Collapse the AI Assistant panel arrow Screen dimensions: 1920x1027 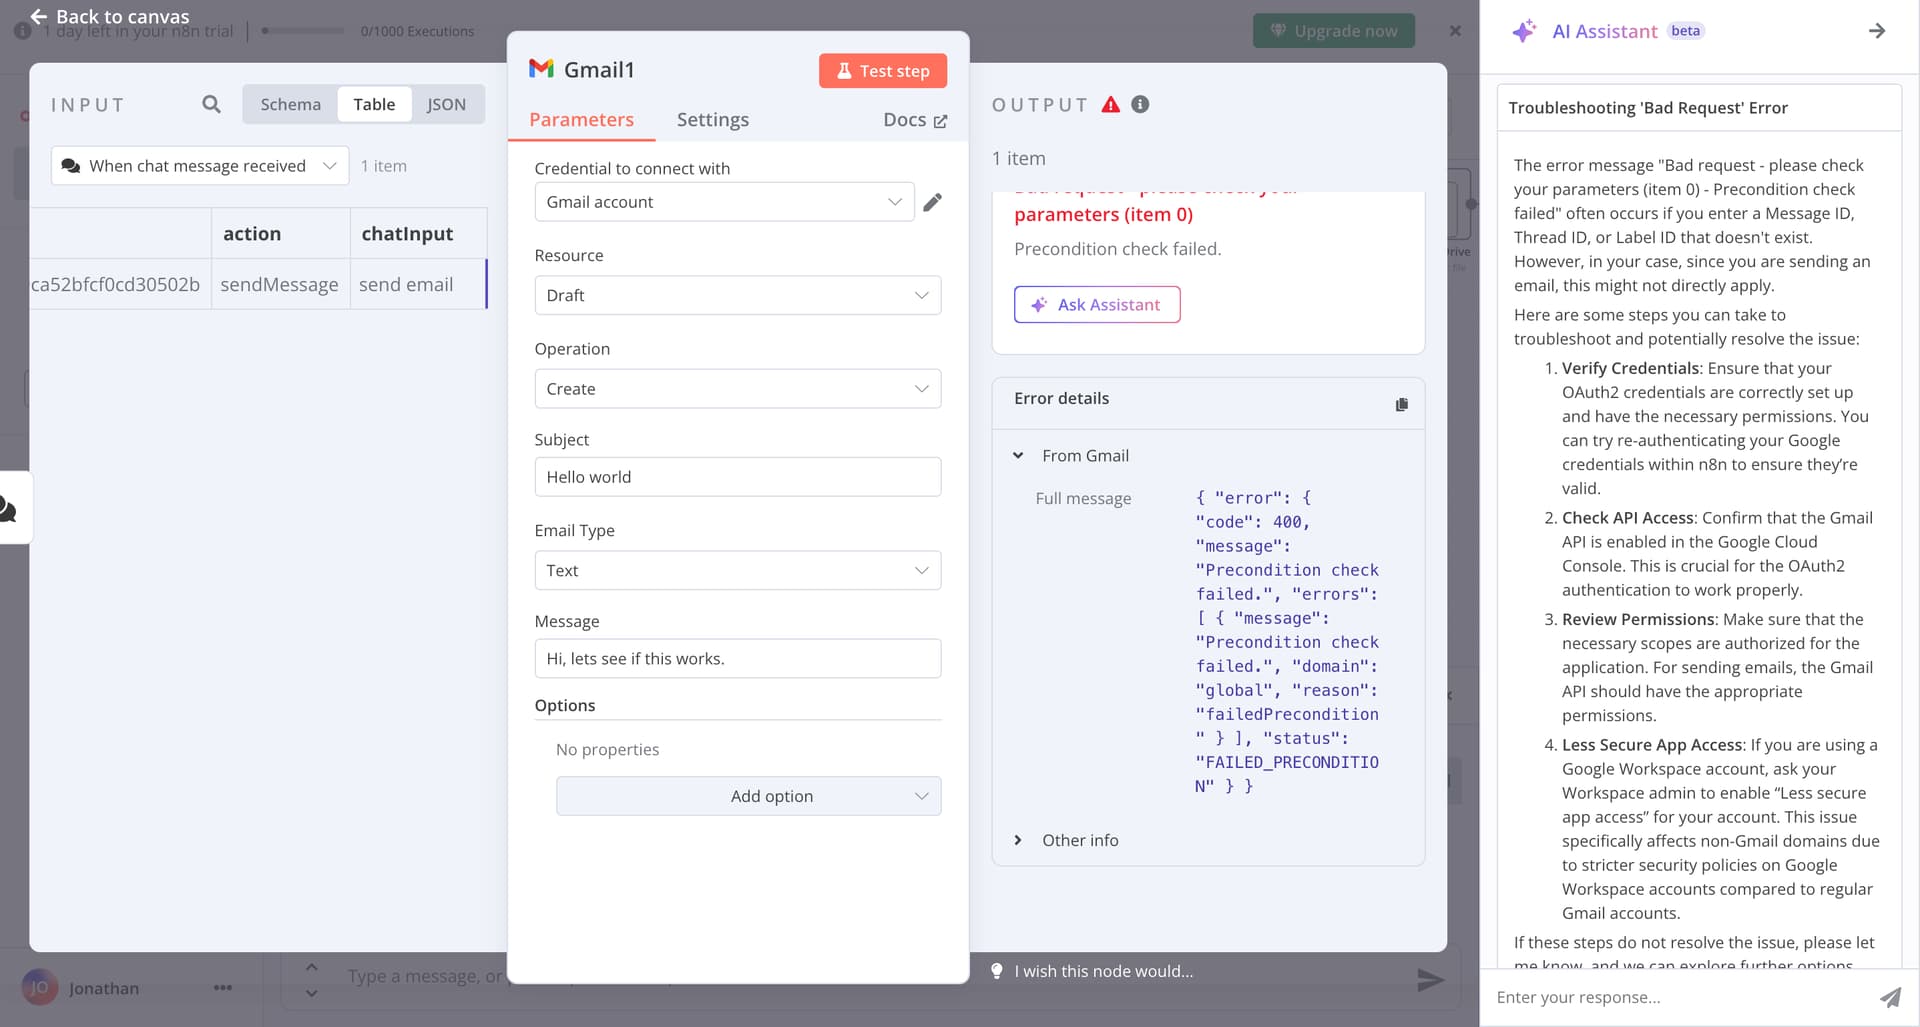(x=1877, y=31)
